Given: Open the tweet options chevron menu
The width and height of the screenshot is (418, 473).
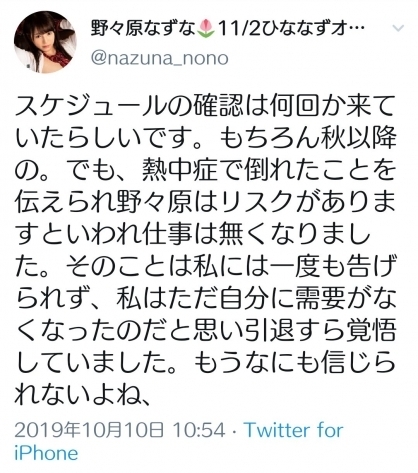Looking at the screenshot, I should coord(398,29).
